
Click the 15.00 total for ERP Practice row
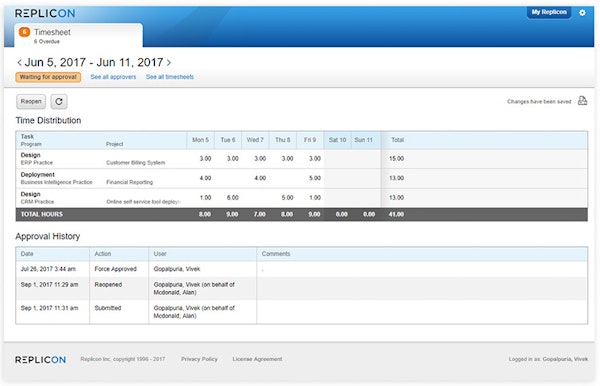396,158
